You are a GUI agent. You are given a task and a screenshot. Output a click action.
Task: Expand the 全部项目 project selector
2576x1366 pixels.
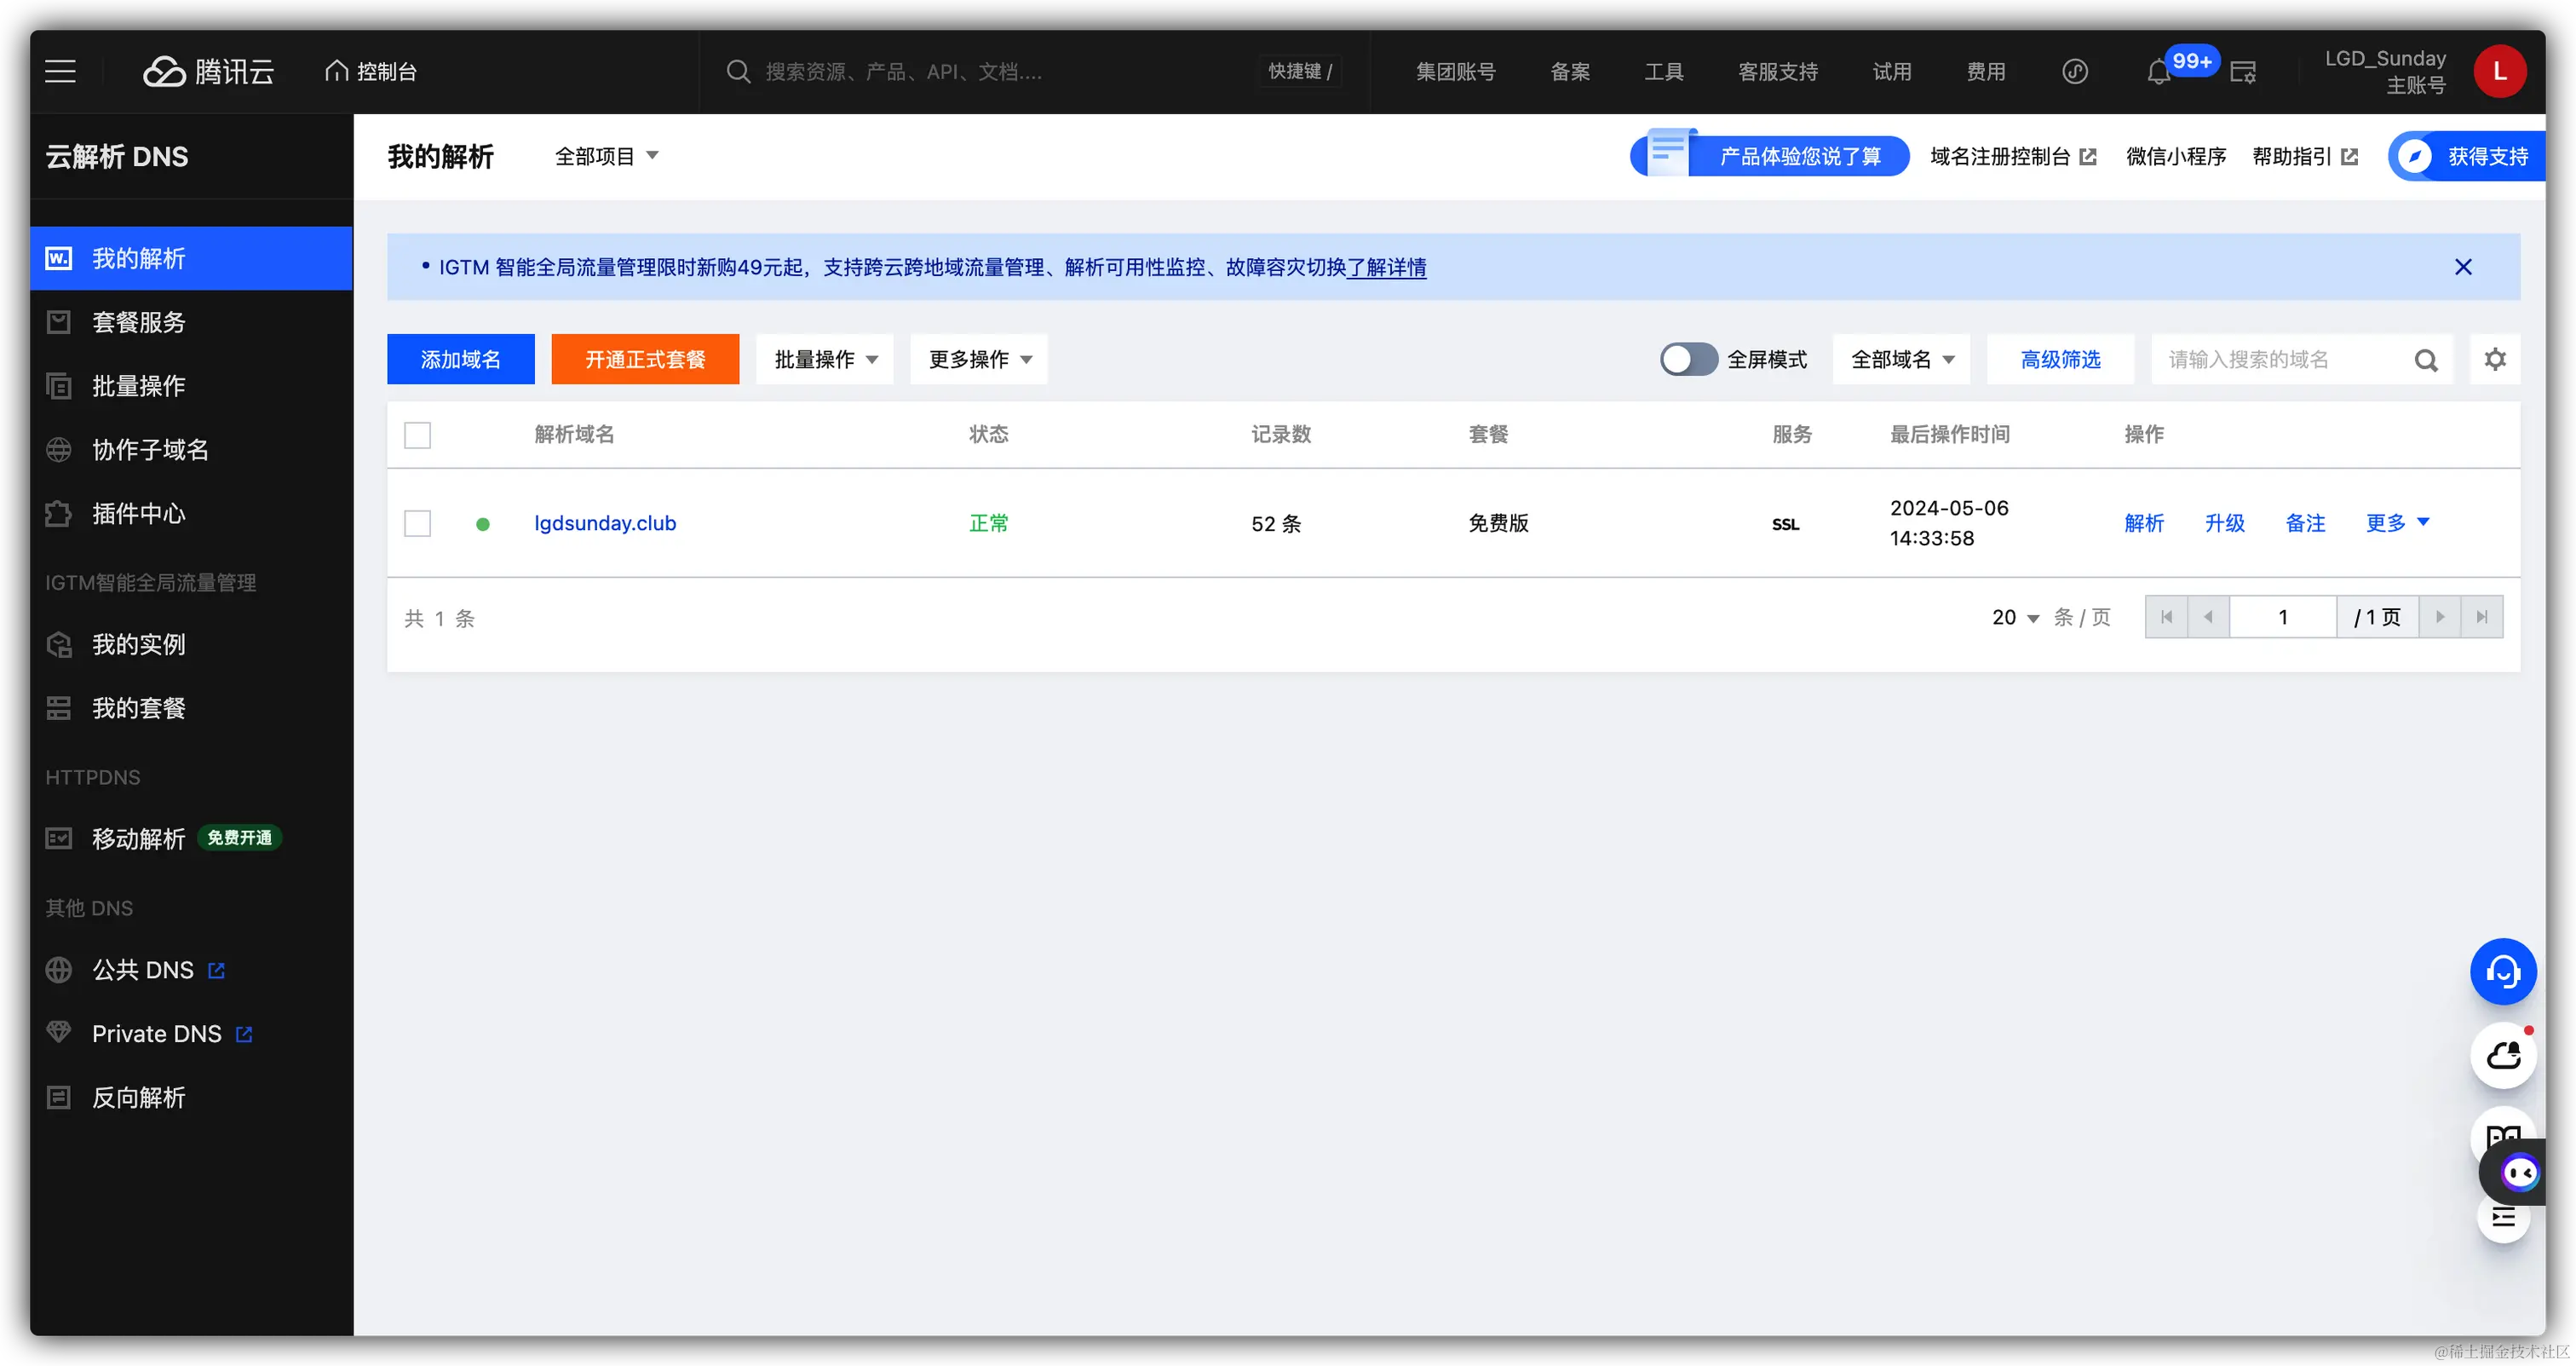(x=606, y=156)
